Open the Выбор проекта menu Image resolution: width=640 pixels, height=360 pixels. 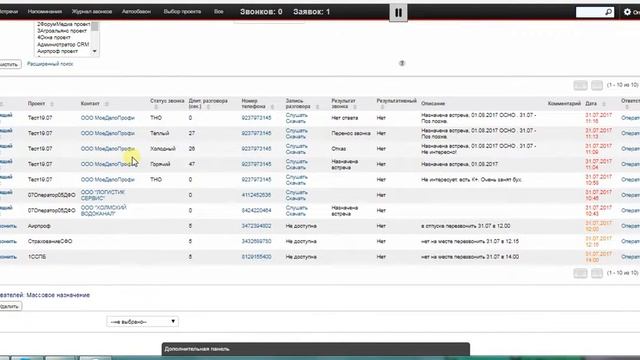tap(182, 12)
